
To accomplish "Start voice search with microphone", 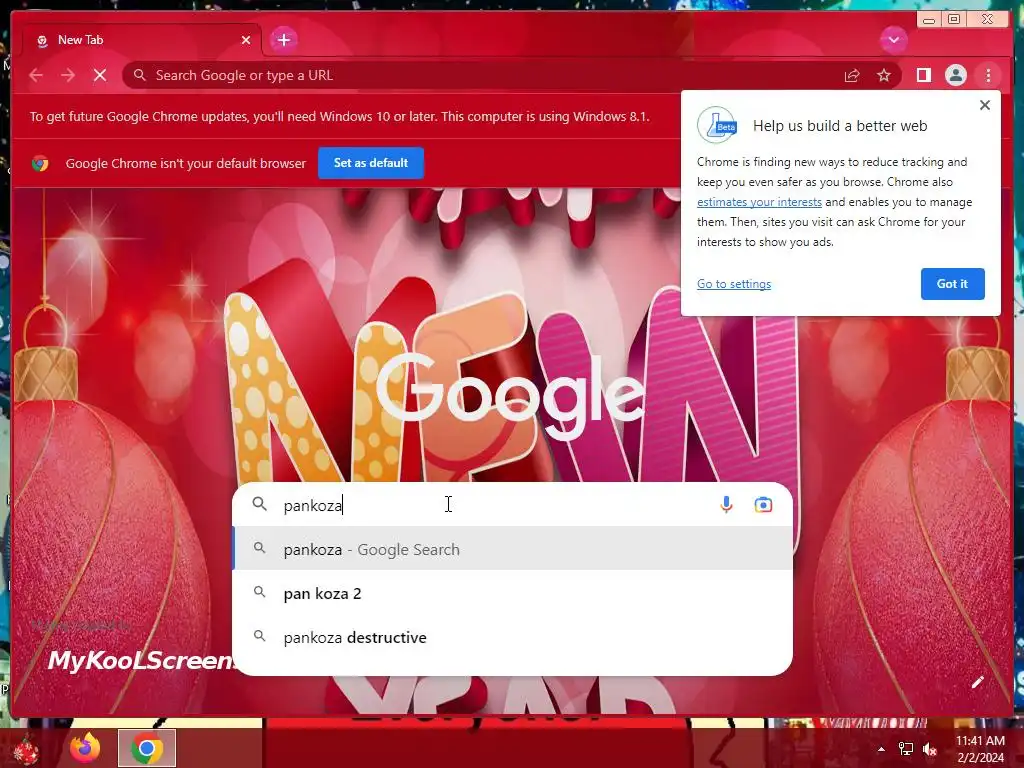I will tap(726, 504).
